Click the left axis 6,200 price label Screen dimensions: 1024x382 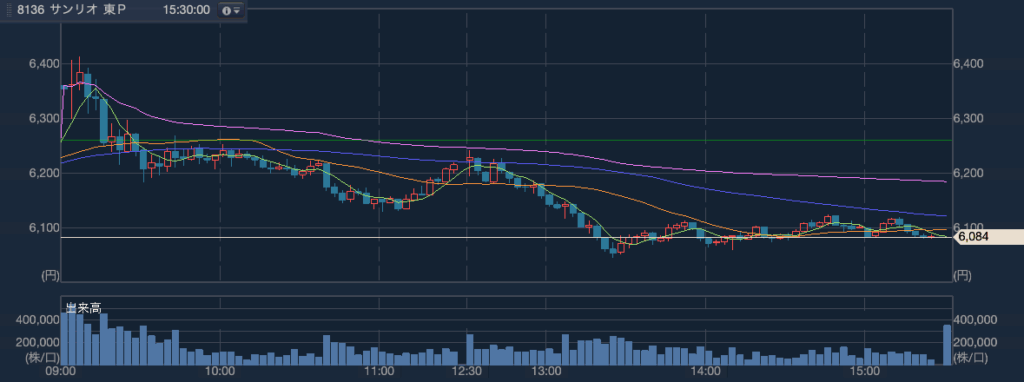tap(43, 174)
